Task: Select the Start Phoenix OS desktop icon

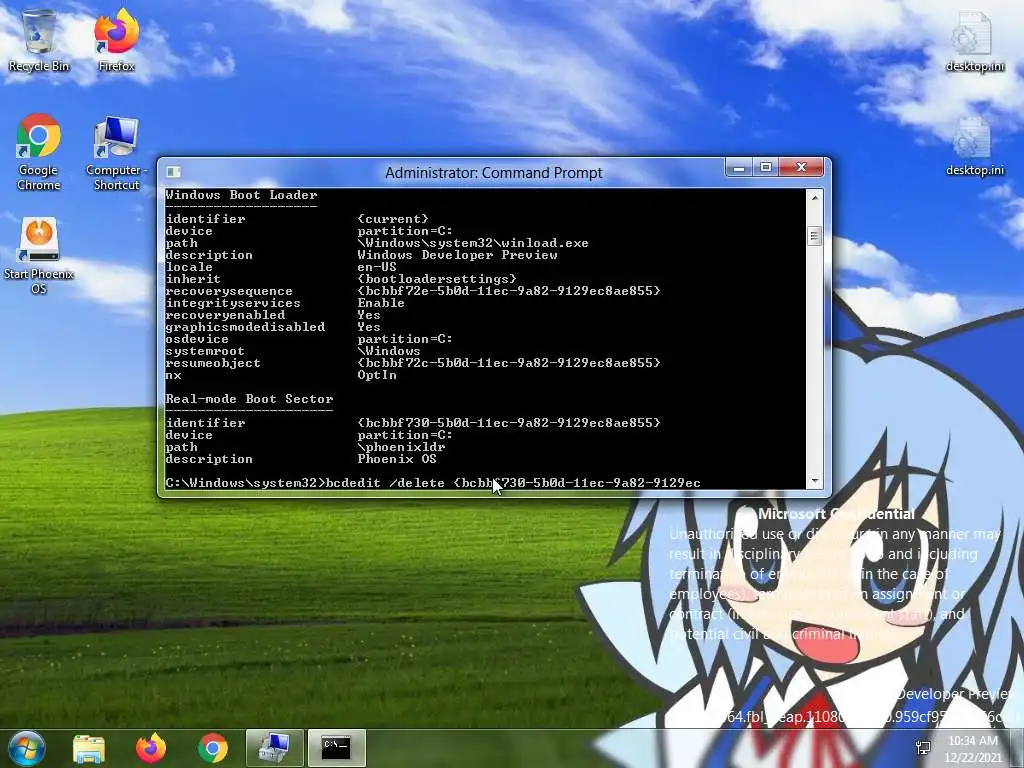Action: [39, 255]
